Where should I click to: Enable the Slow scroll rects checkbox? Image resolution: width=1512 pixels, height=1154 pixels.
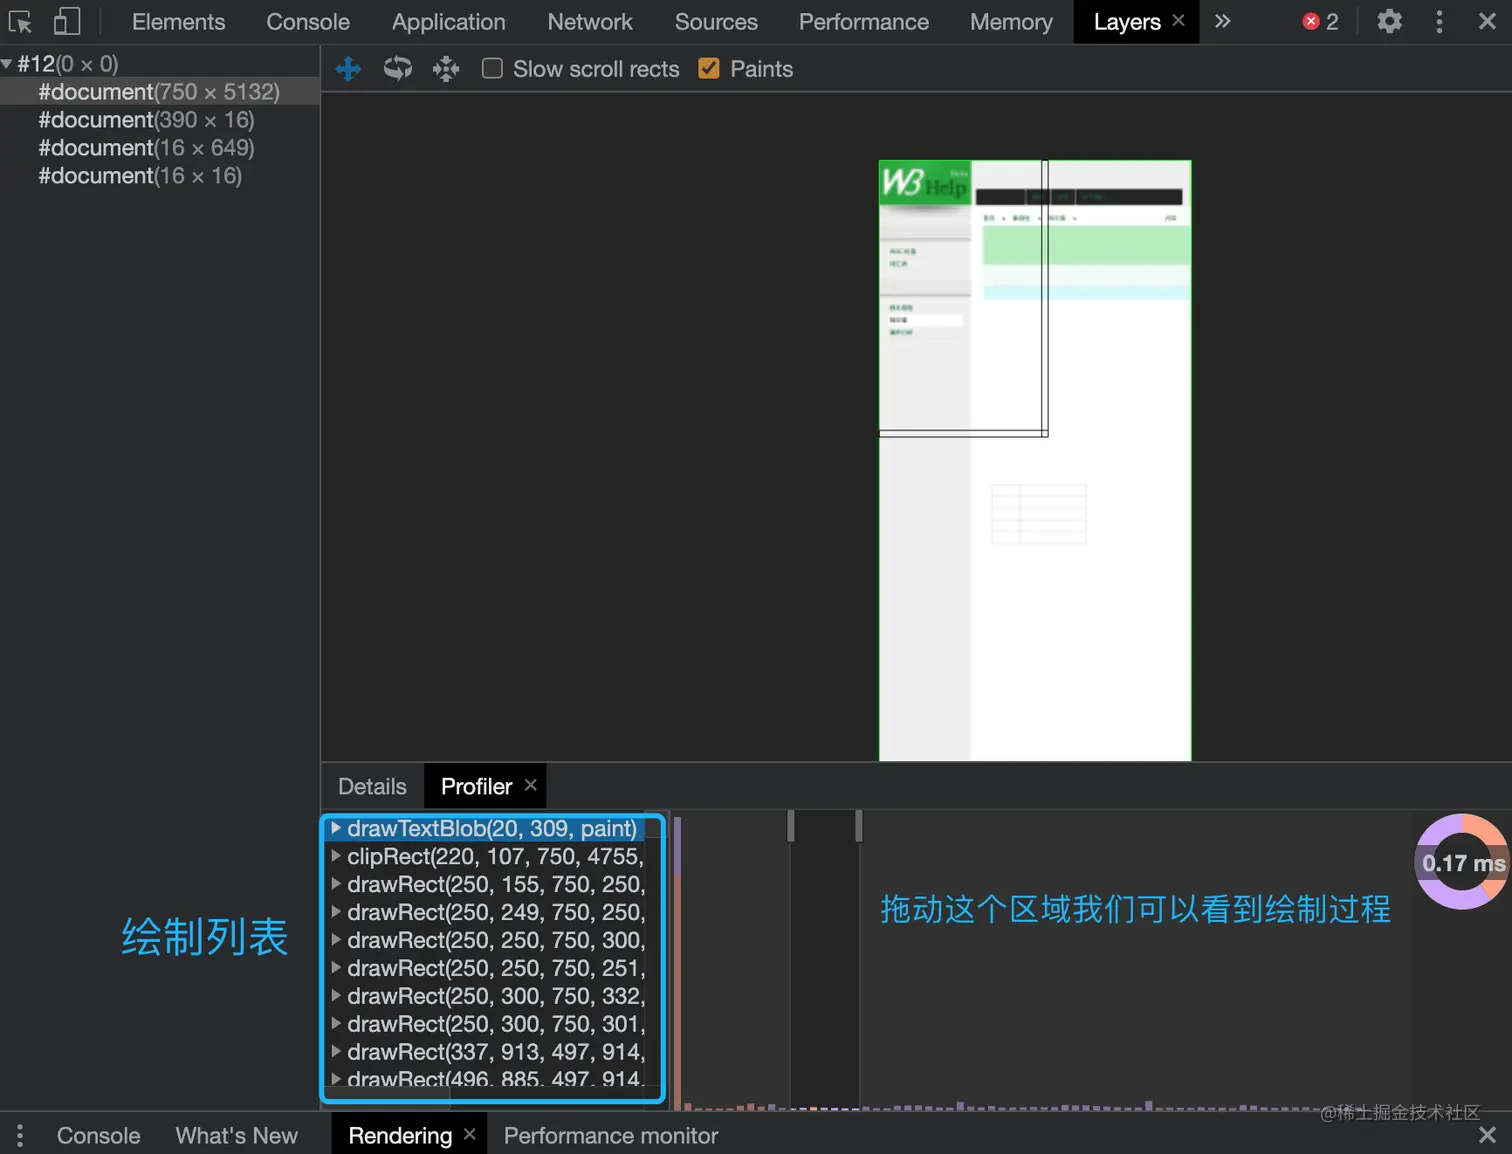[x=492, y=68]
